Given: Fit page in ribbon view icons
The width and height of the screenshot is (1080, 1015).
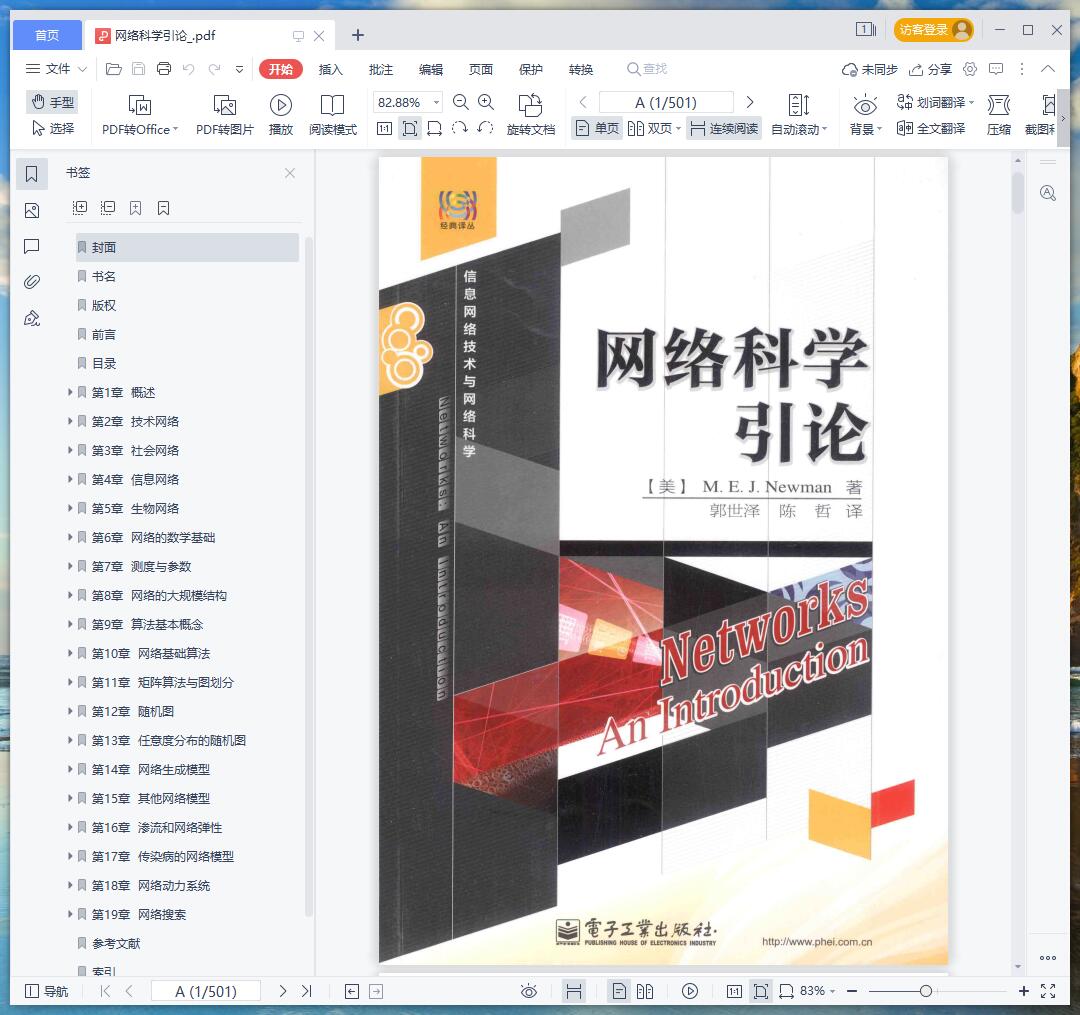Looking at the screenshot, I should [410, 128].
